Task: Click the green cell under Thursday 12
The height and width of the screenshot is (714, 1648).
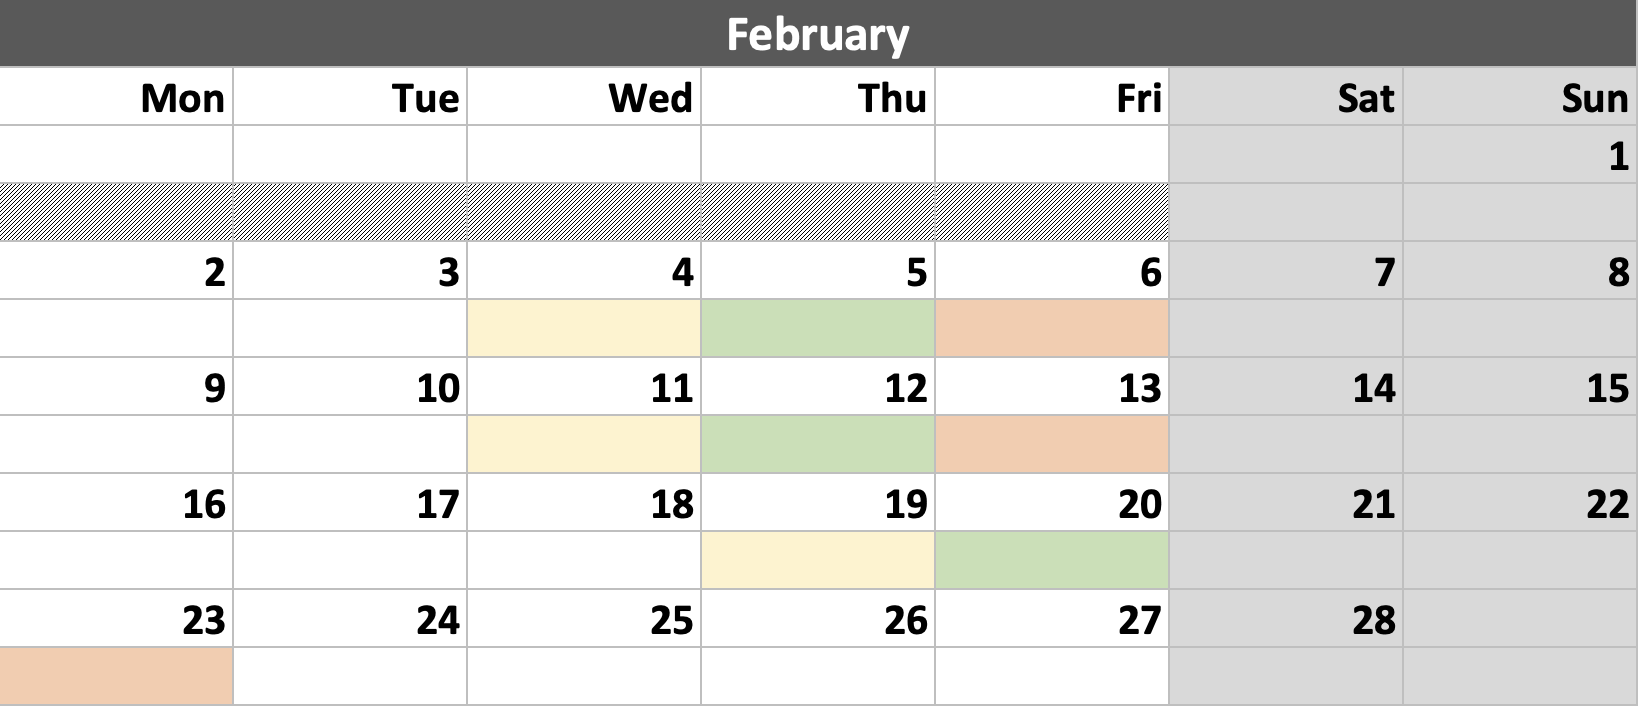Action: tap(818, 445)
